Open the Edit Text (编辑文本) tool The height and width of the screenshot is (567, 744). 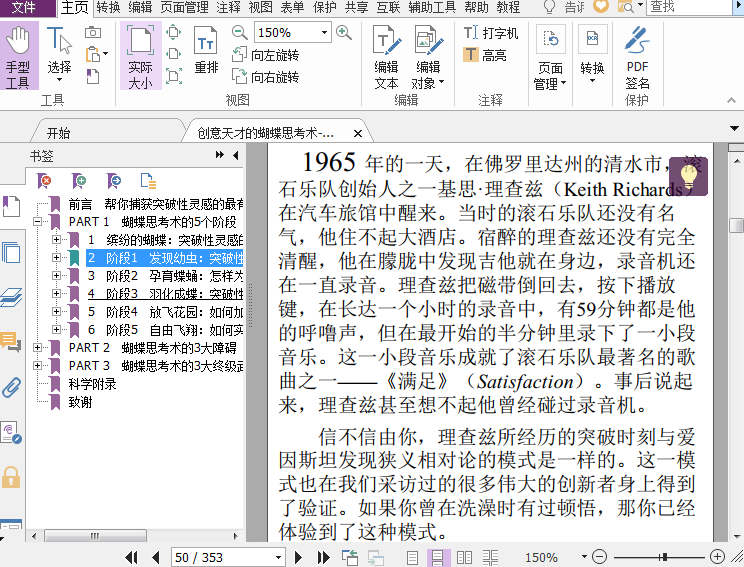coord(386,57)
